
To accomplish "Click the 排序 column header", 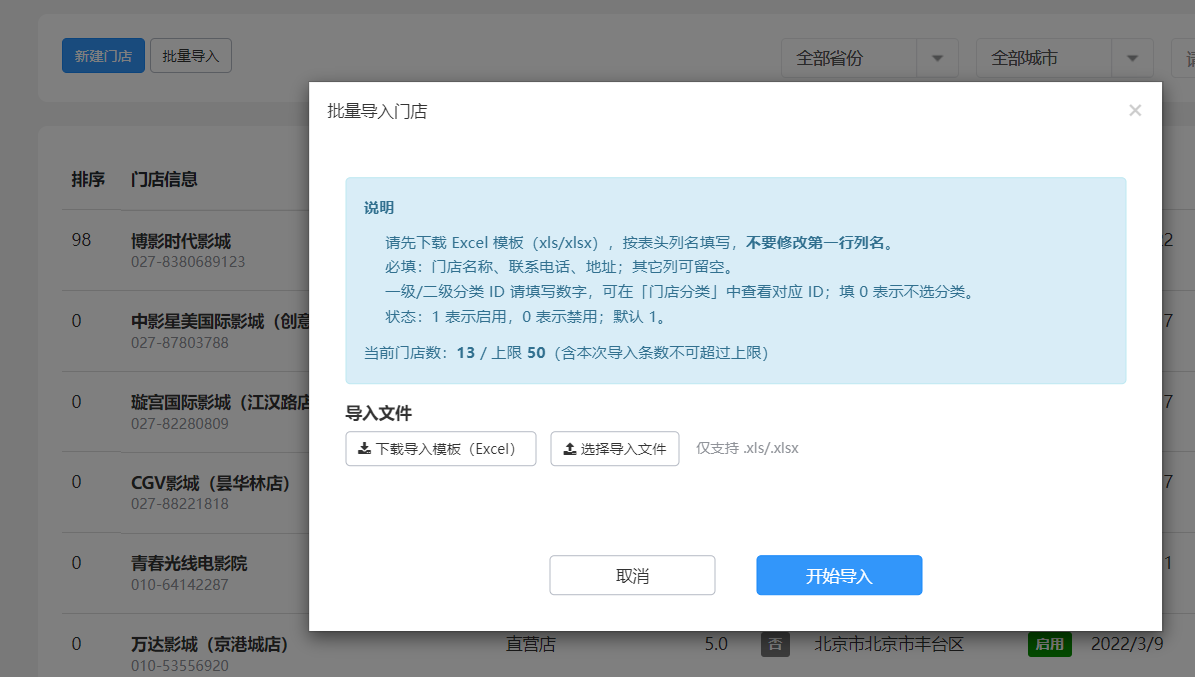I will click(x=88, y=179).
